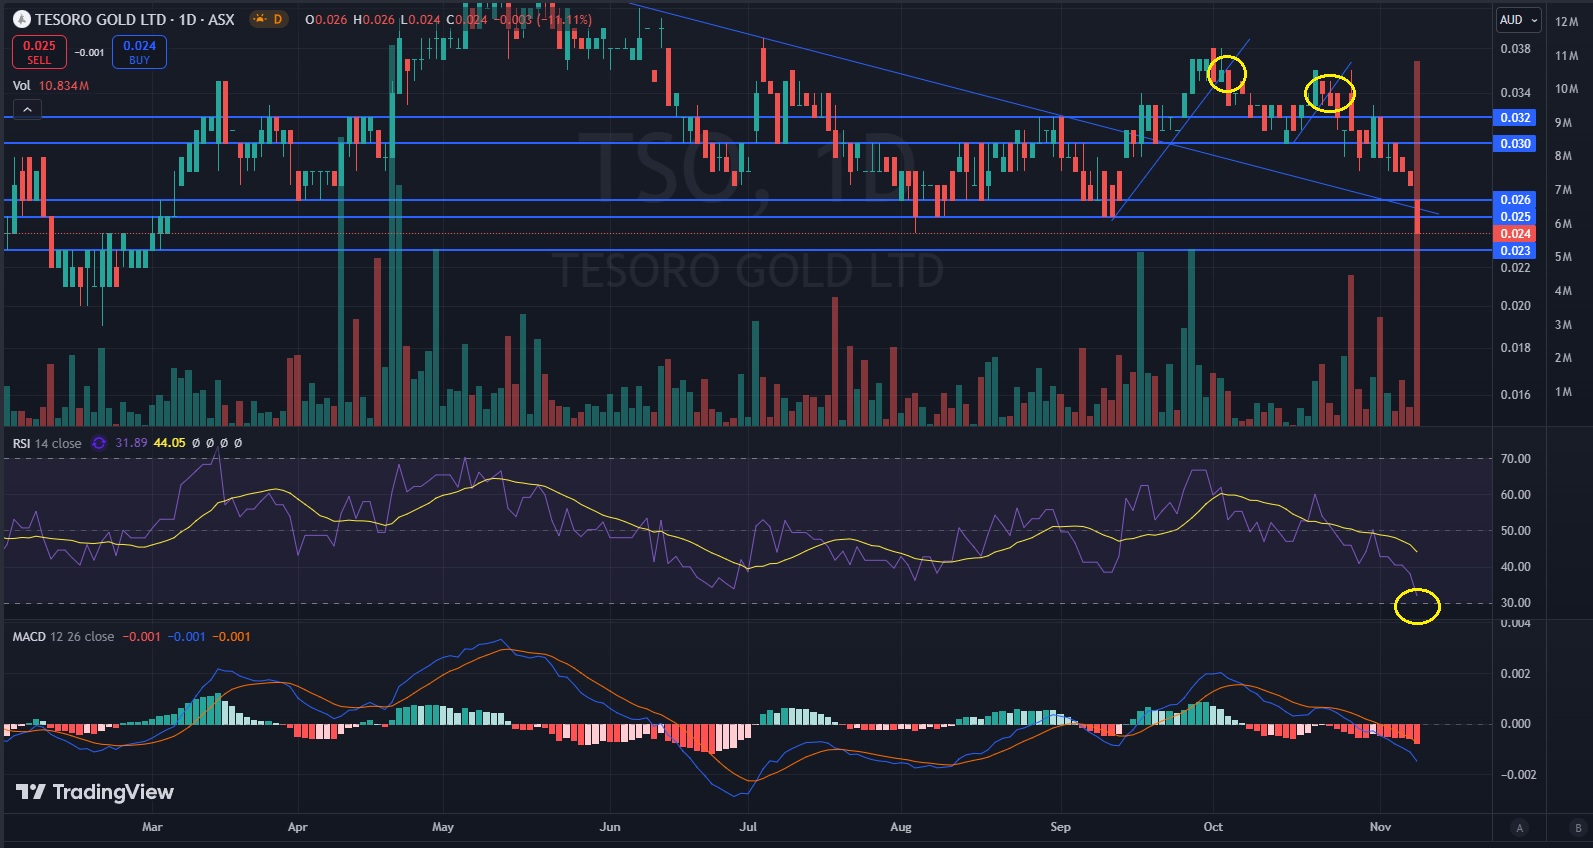Image resolution: width=1593 pixels, height=848 pixels.
Task: Select the low price L0.024 in legend
Action: click(x=419, y=19)
